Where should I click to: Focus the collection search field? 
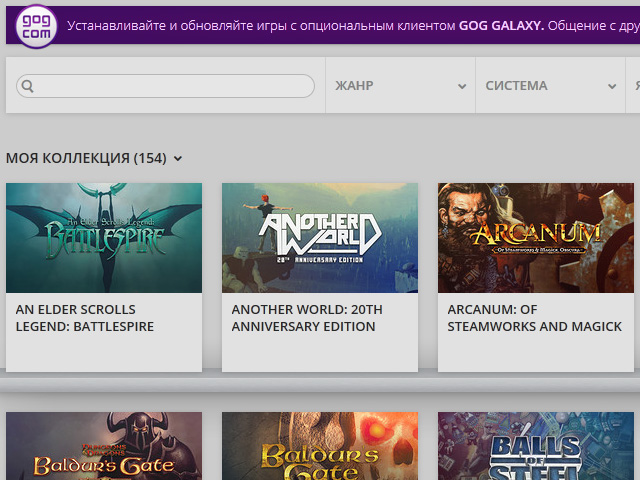click(x=165, y=86)
